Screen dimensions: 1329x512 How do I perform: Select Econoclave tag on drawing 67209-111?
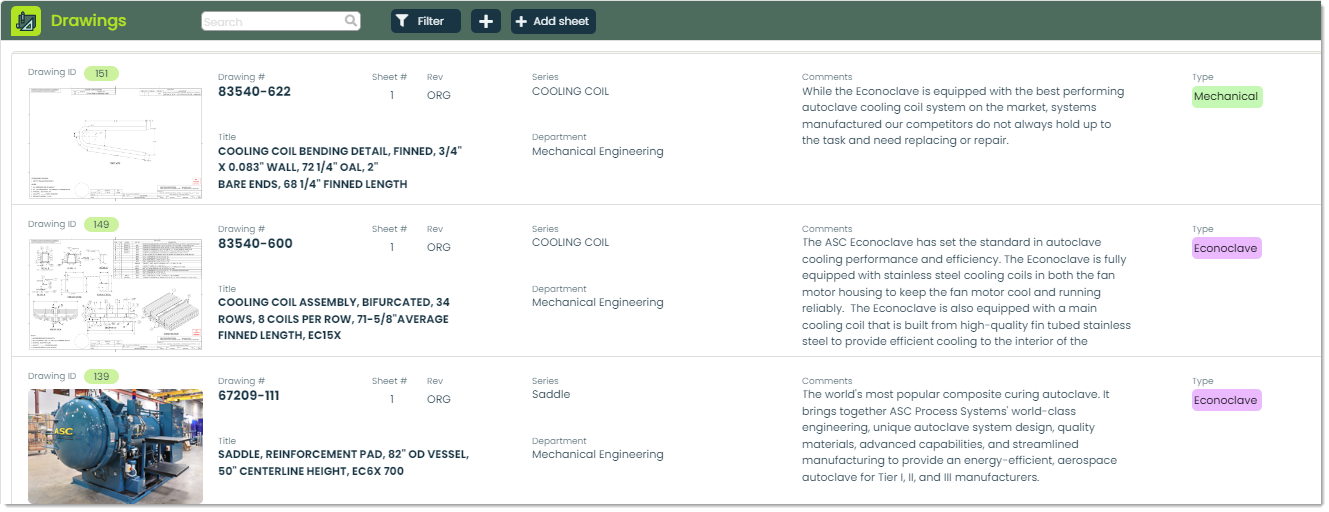1226,400
